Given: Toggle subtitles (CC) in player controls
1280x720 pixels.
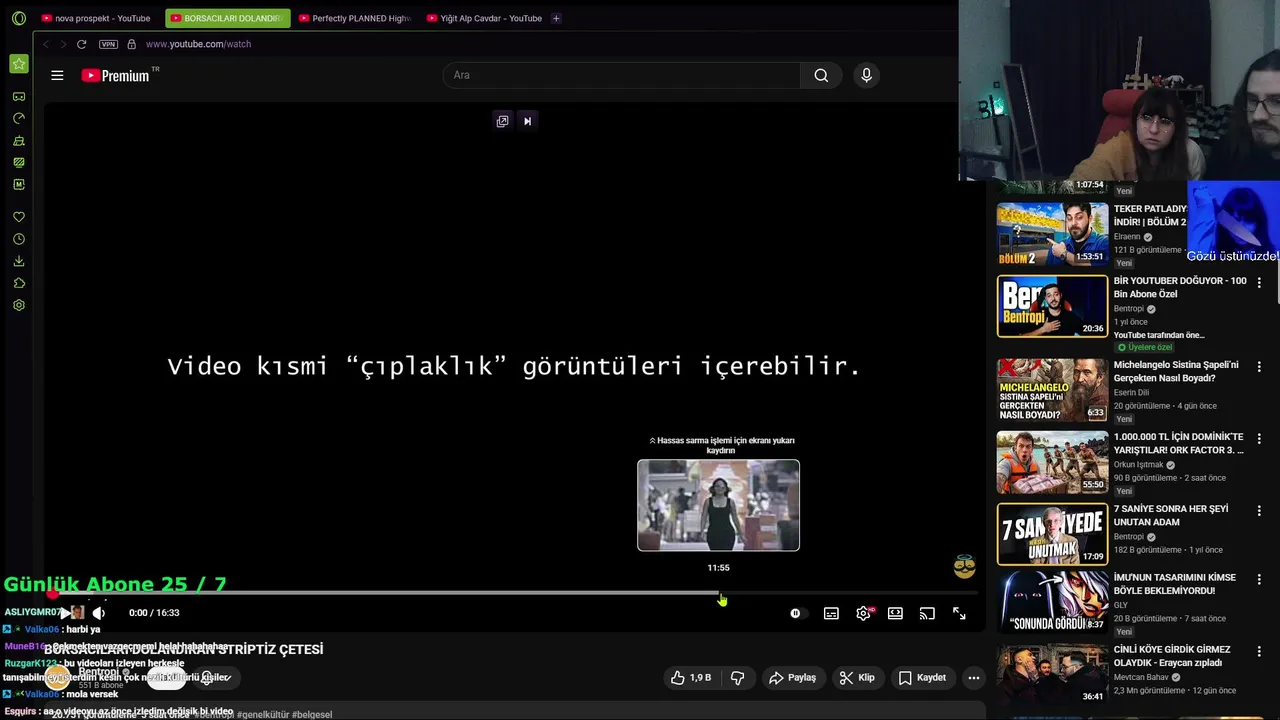Looking at the screenshot, I should point(831,613).
